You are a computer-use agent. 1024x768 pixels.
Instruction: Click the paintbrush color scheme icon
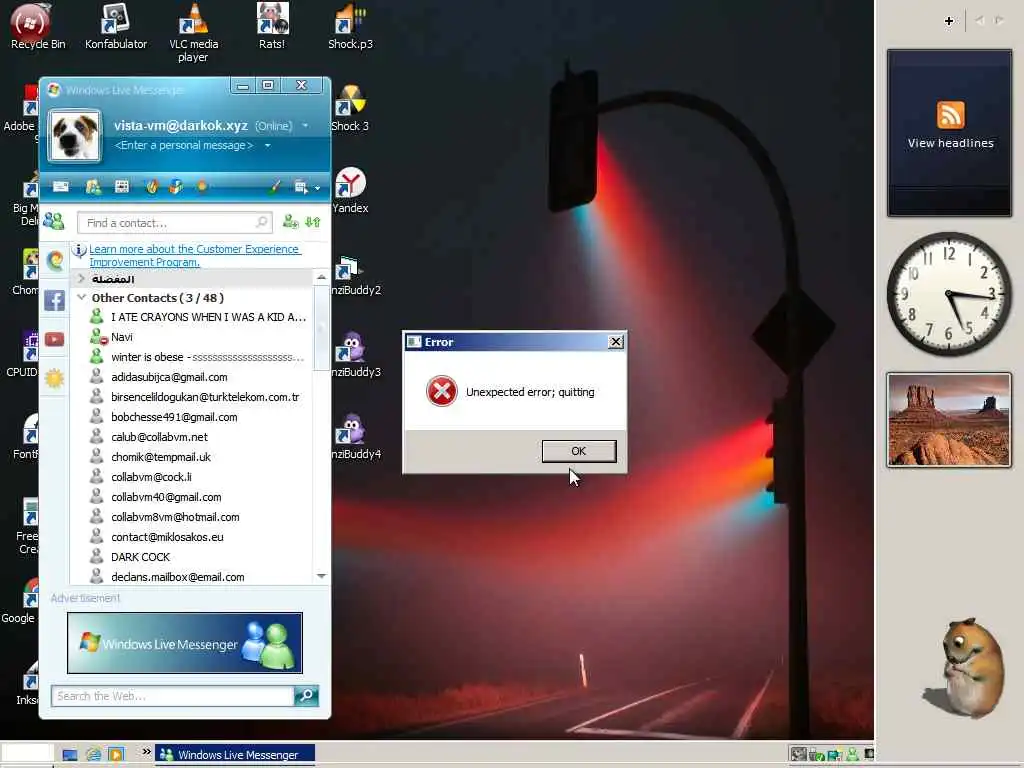[x=275, y=187]
